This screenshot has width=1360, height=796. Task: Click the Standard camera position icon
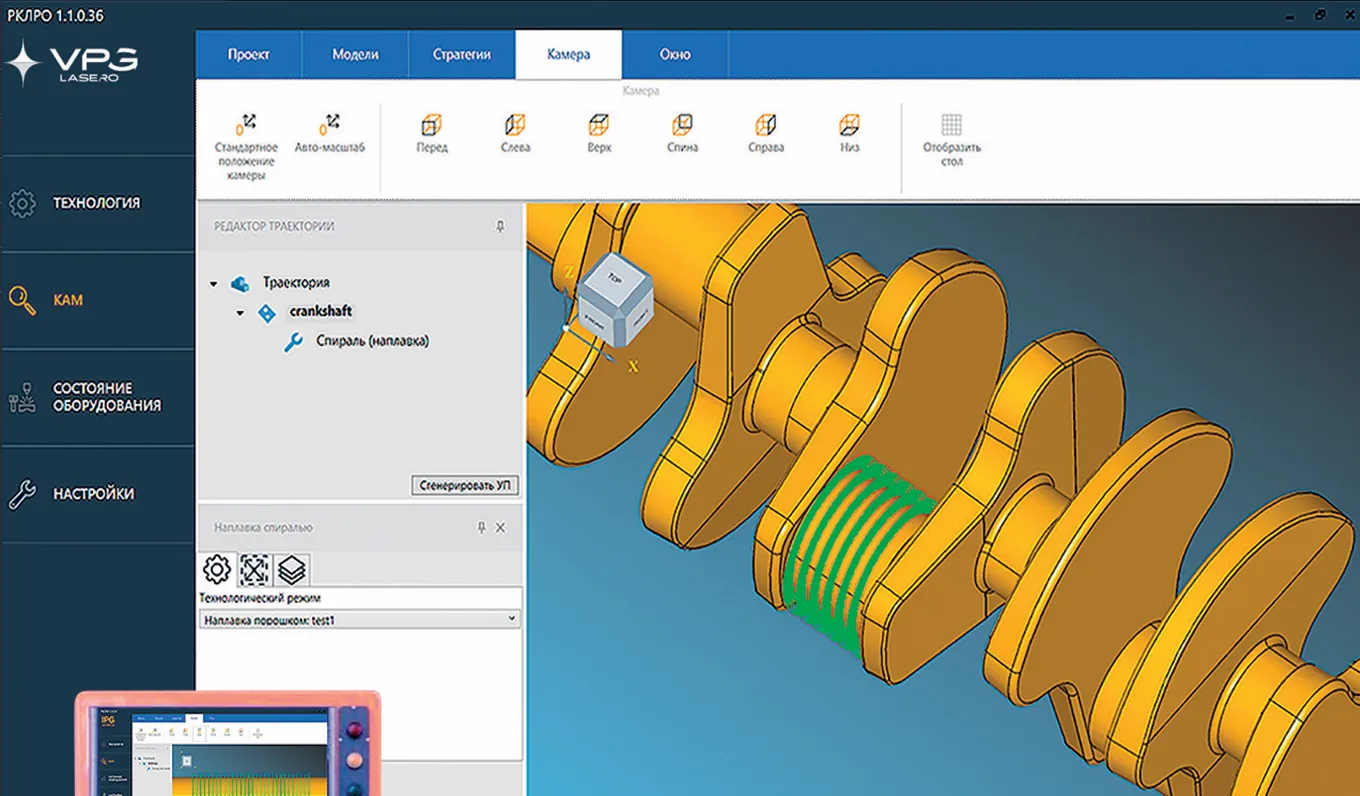(245, 125)
